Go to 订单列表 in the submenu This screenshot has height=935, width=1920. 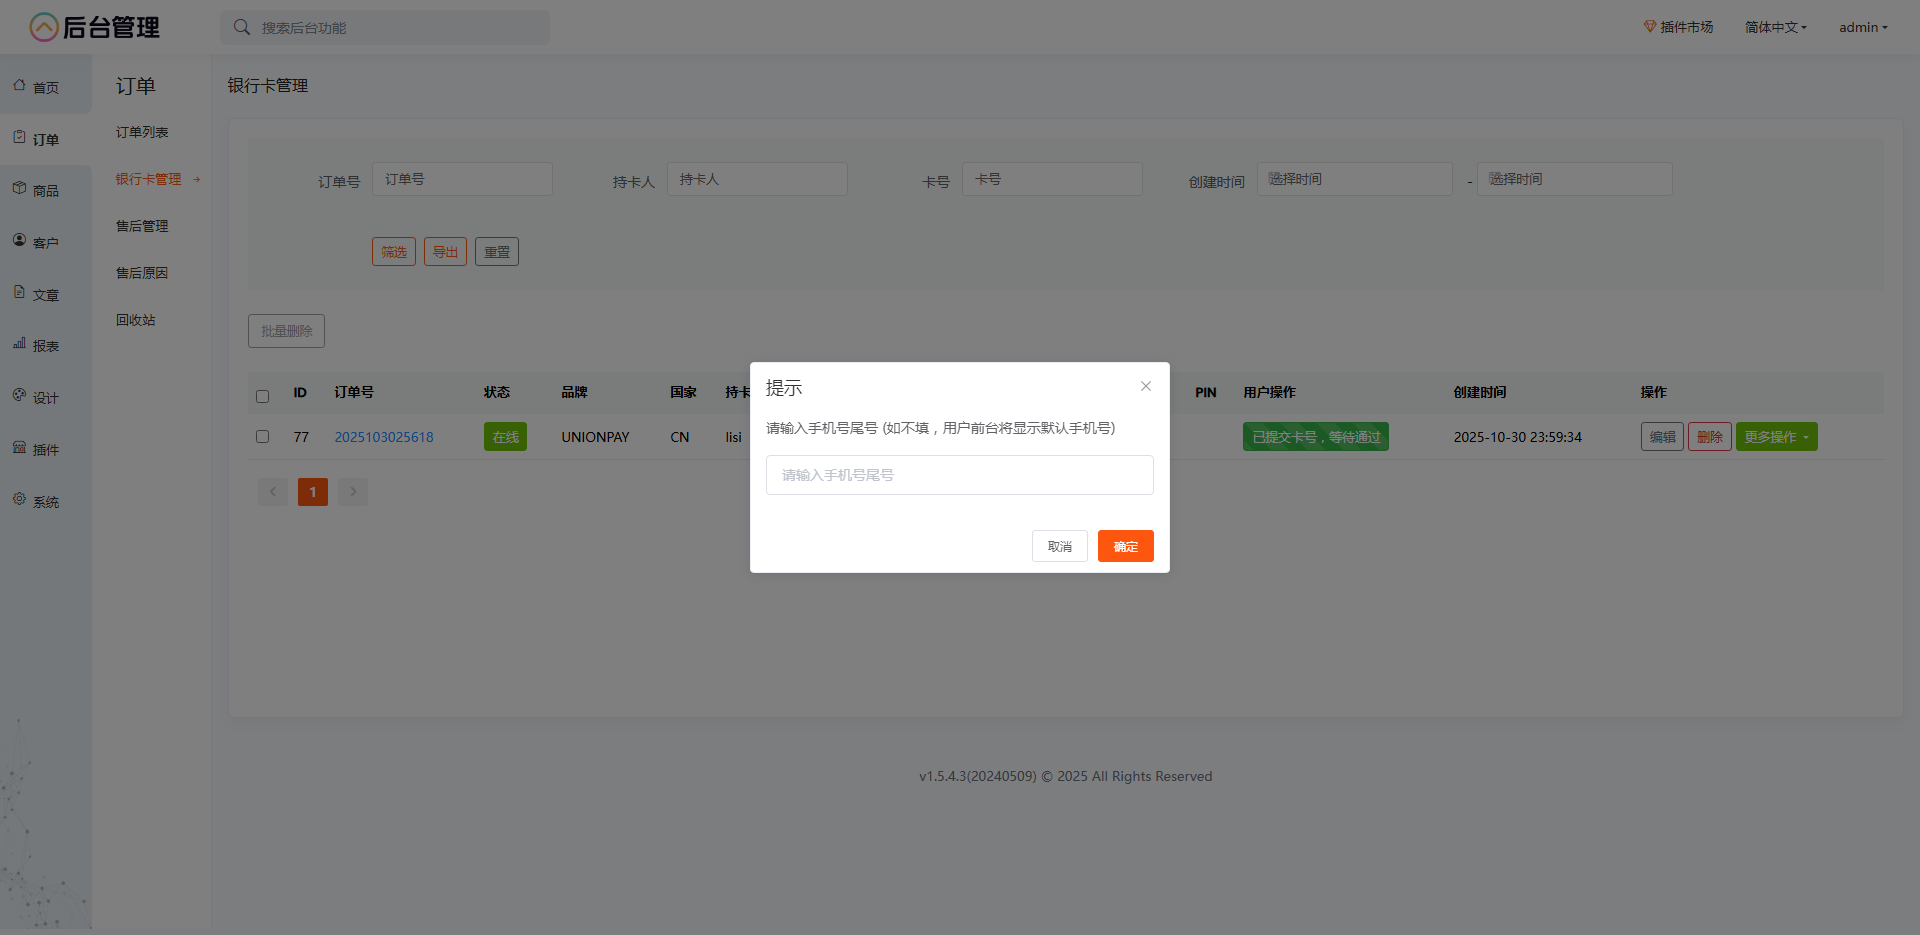click(142, 132)
